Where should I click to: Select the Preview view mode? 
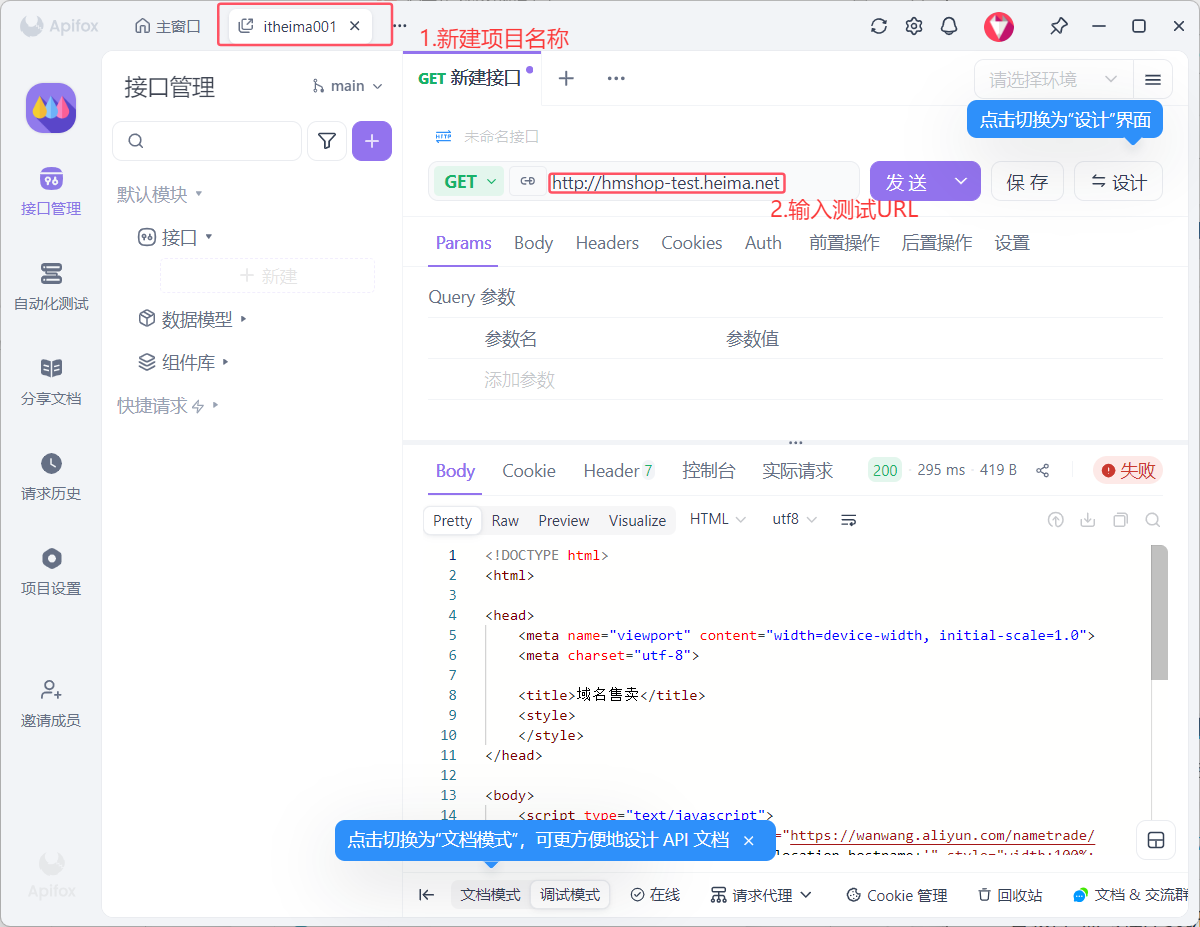564,520
